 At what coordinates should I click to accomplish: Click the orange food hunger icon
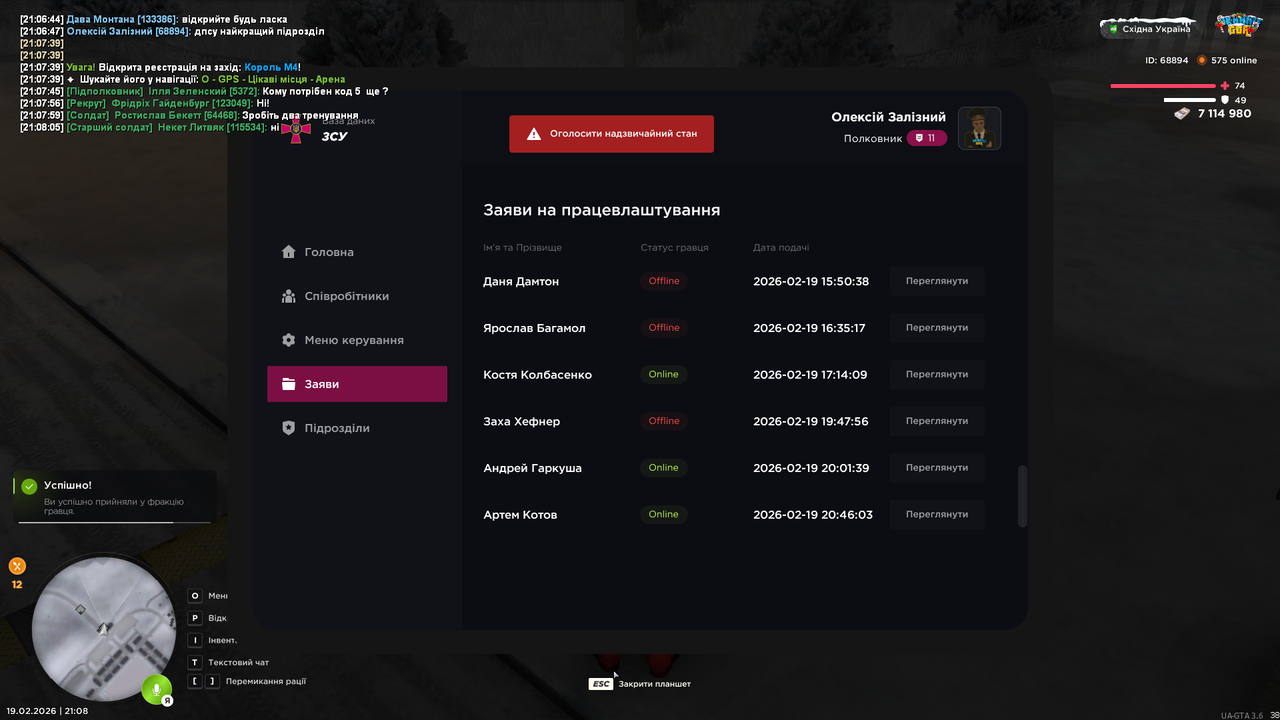click(17, 566)
